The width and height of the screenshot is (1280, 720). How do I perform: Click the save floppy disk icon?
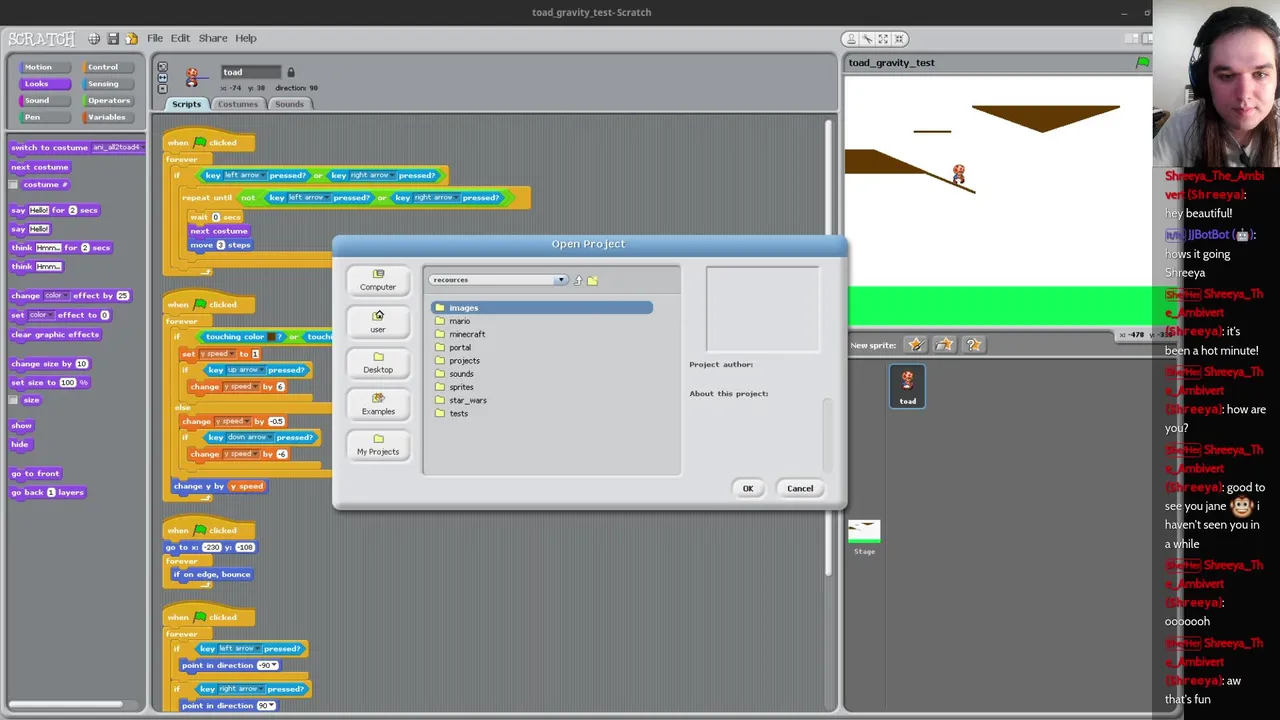click(x=113, y=38)
